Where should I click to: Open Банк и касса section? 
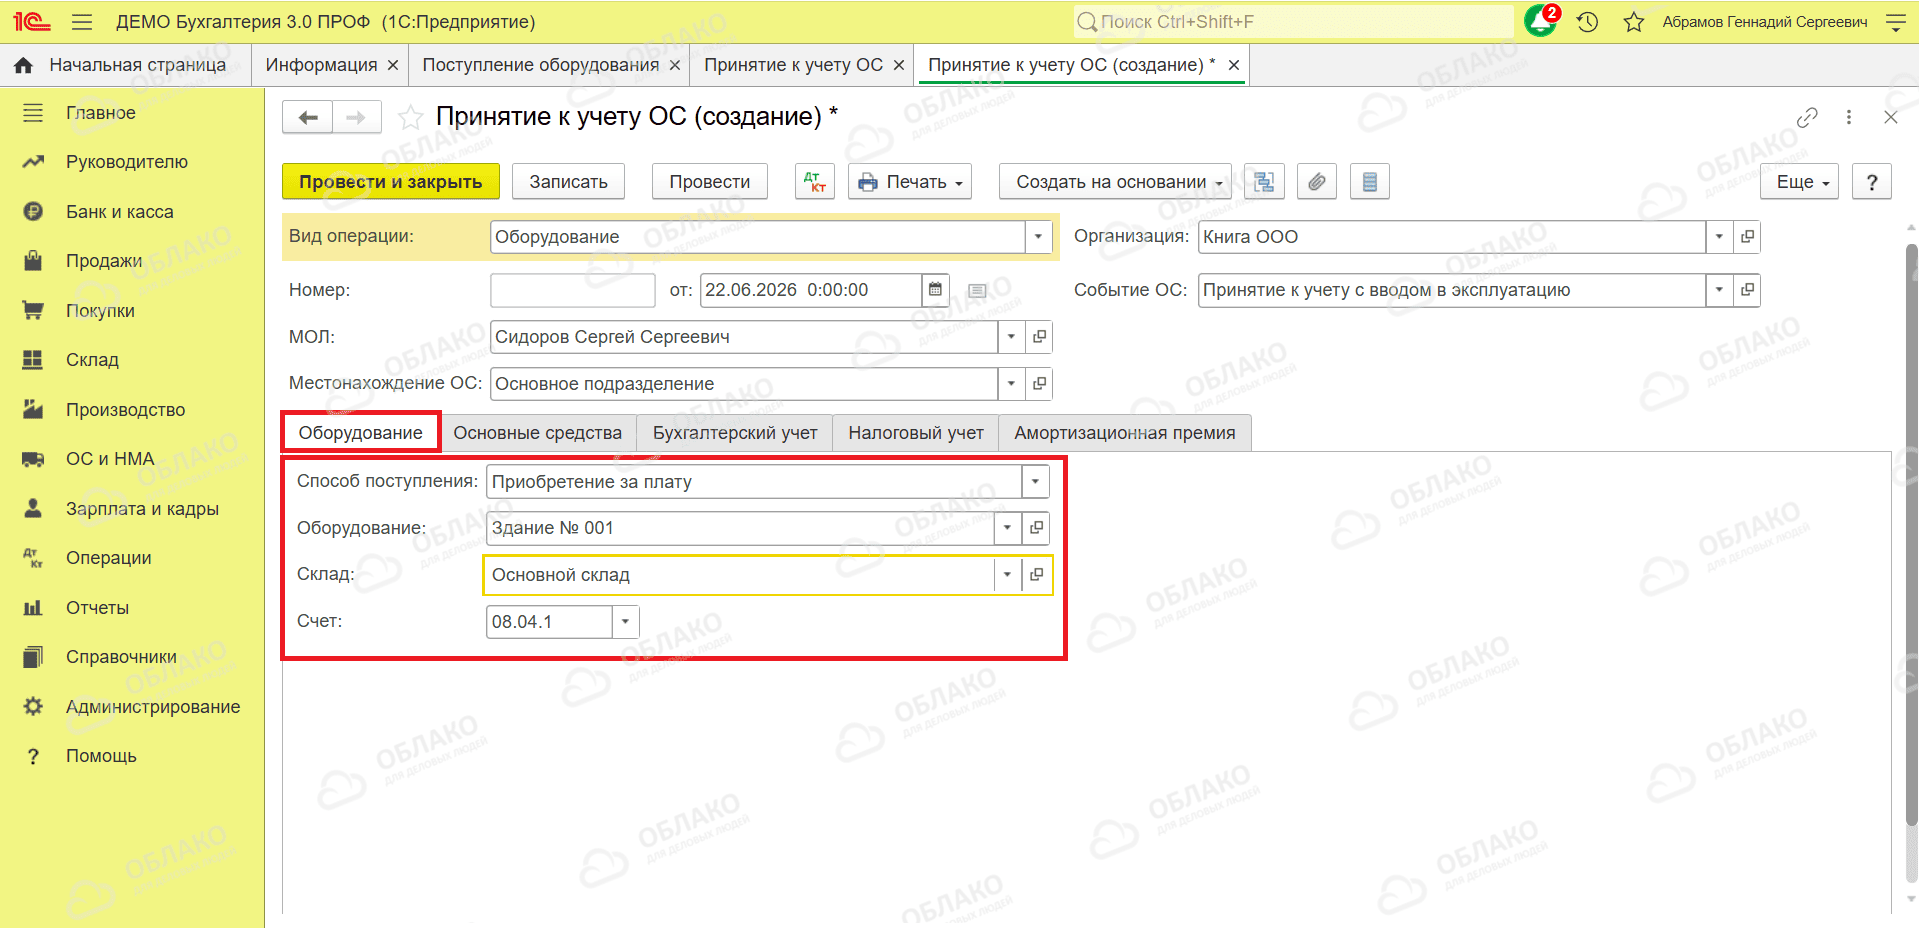click(119, 212)
